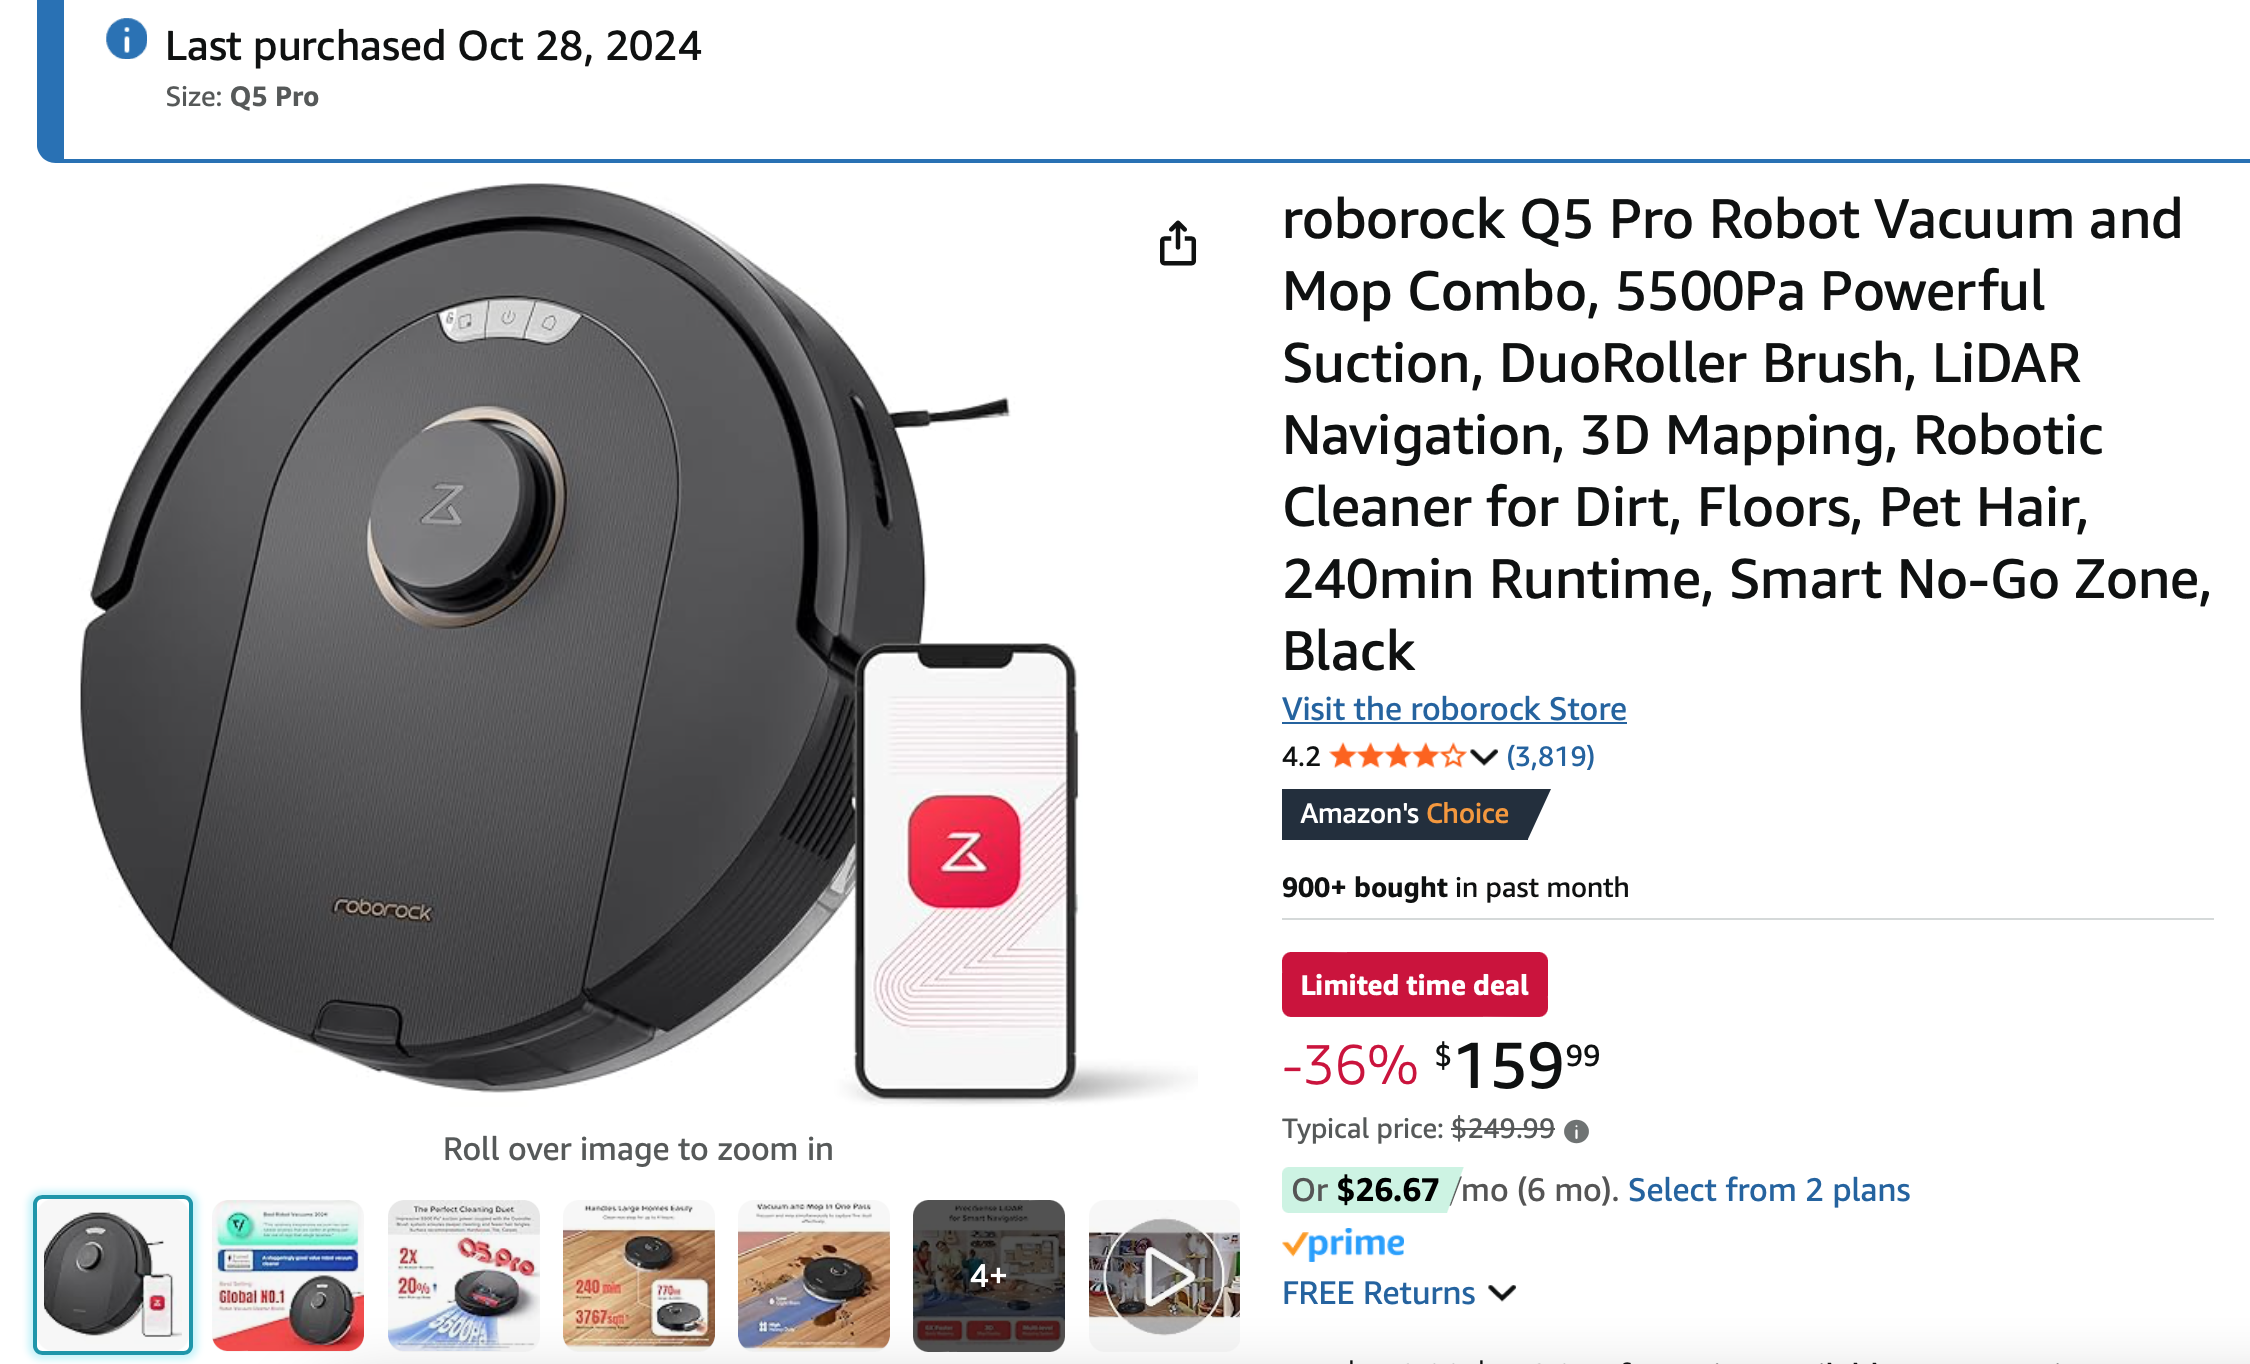Click the play icon on the video thumbnail
The width and height of the screenshot is (2250, 1364).
tap(1163, 1275)
